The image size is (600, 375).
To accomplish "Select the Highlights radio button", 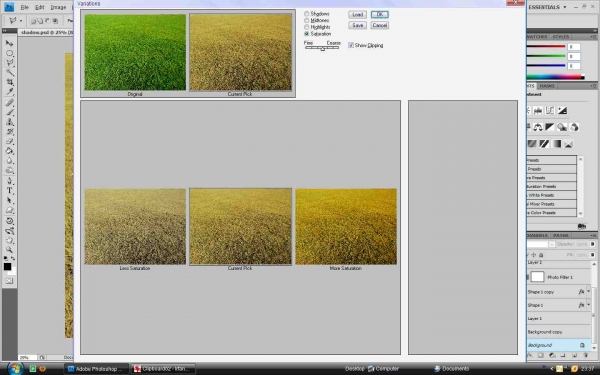I will coord(307,27).
